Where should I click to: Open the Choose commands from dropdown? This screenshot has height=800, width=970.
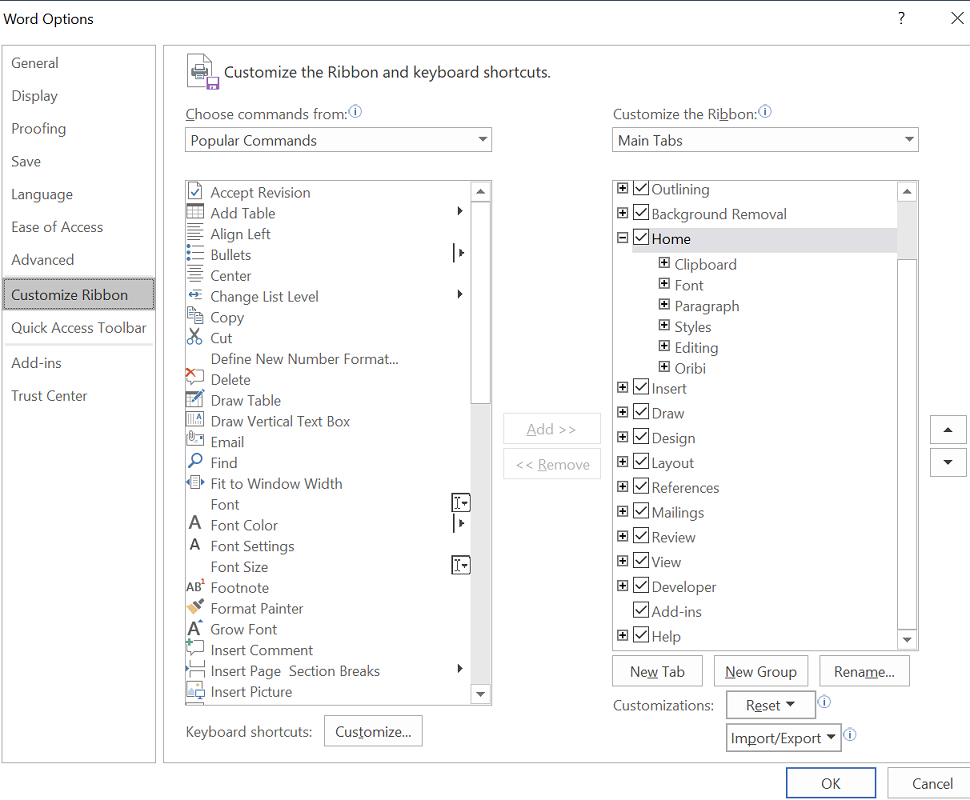click(338, 140)
